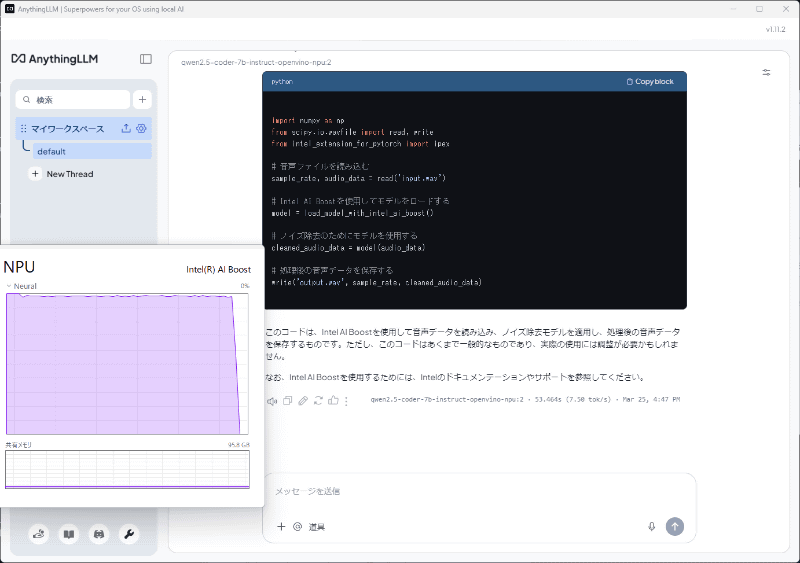The width and height of the screenshot is (800, 563).
Task: Send message with arrow button
Action: point(674,526)
